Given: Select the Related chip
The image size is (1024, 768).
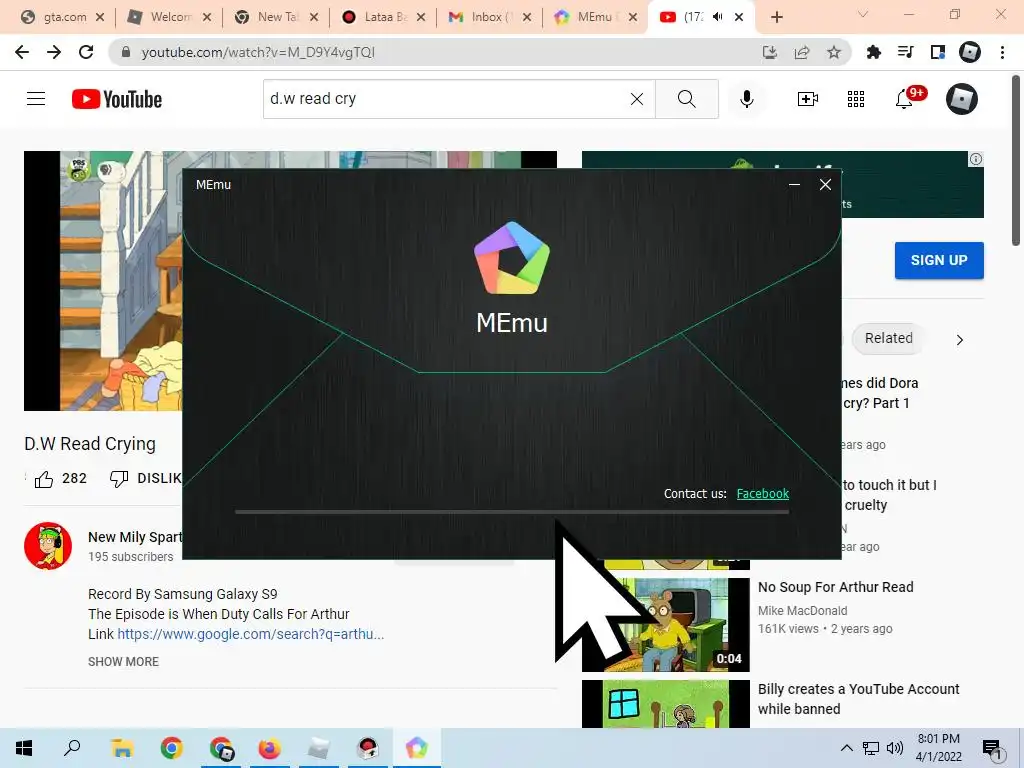Looking at the screenshot, I should (x=889, y=338).
